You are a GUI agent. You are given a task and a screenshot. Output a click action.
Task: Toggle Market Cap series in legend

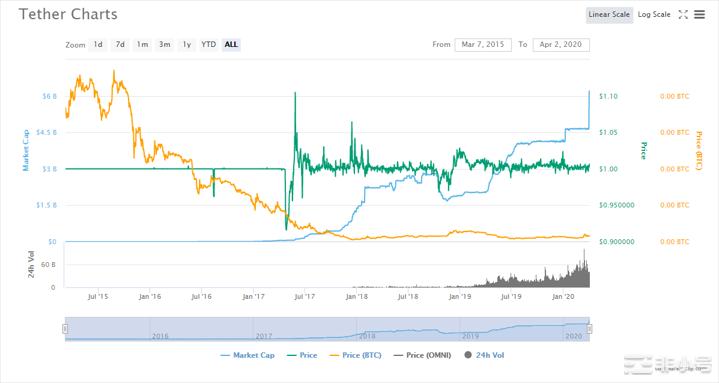247,355
